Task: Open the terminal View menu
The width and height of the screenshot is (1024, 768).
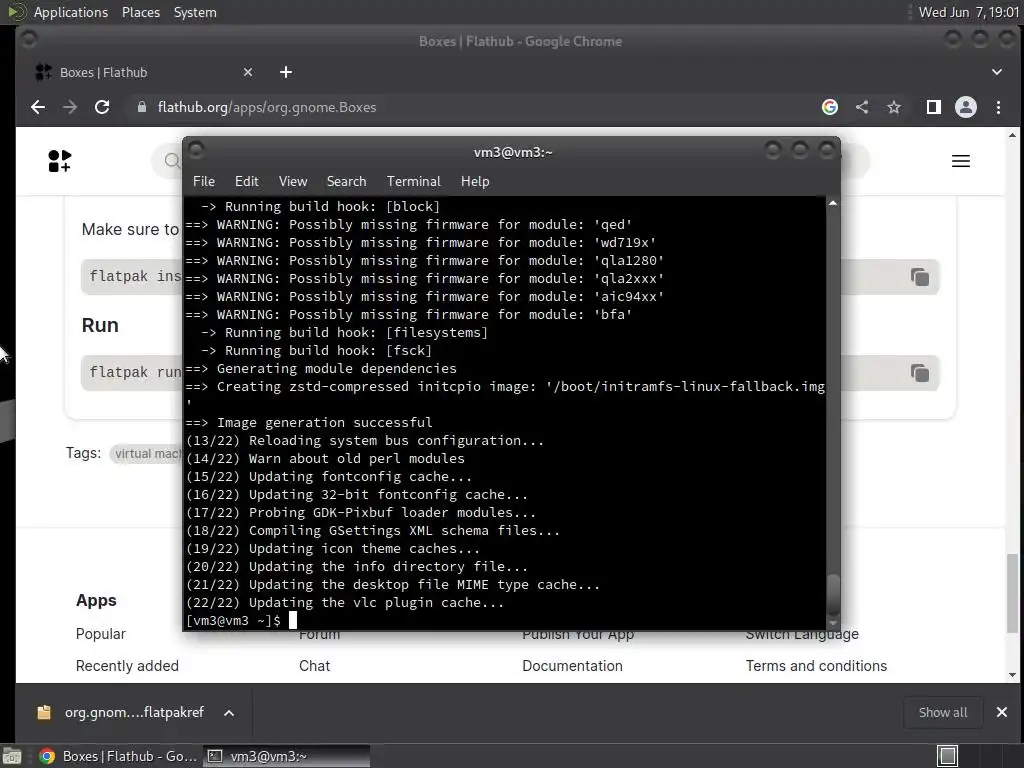Action: (293, 182)
